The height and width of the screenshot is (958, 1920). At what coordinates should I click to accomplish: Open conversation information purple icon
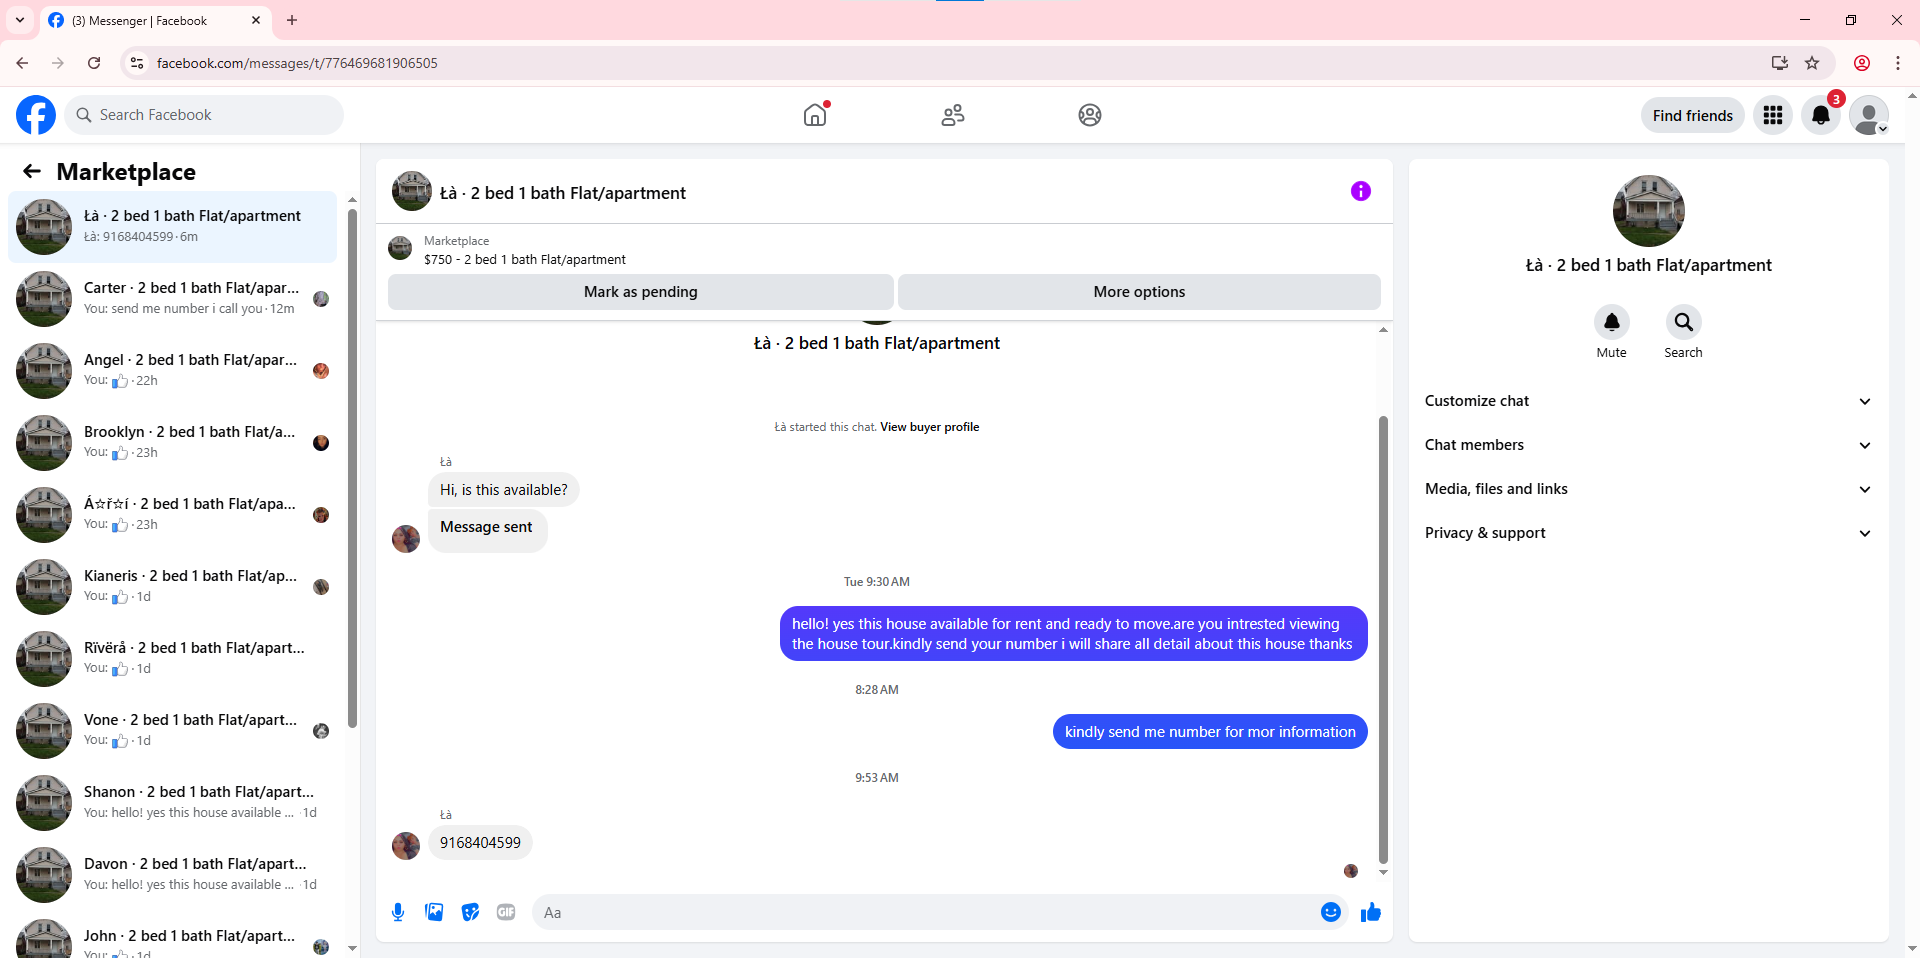pos(1361,191)
